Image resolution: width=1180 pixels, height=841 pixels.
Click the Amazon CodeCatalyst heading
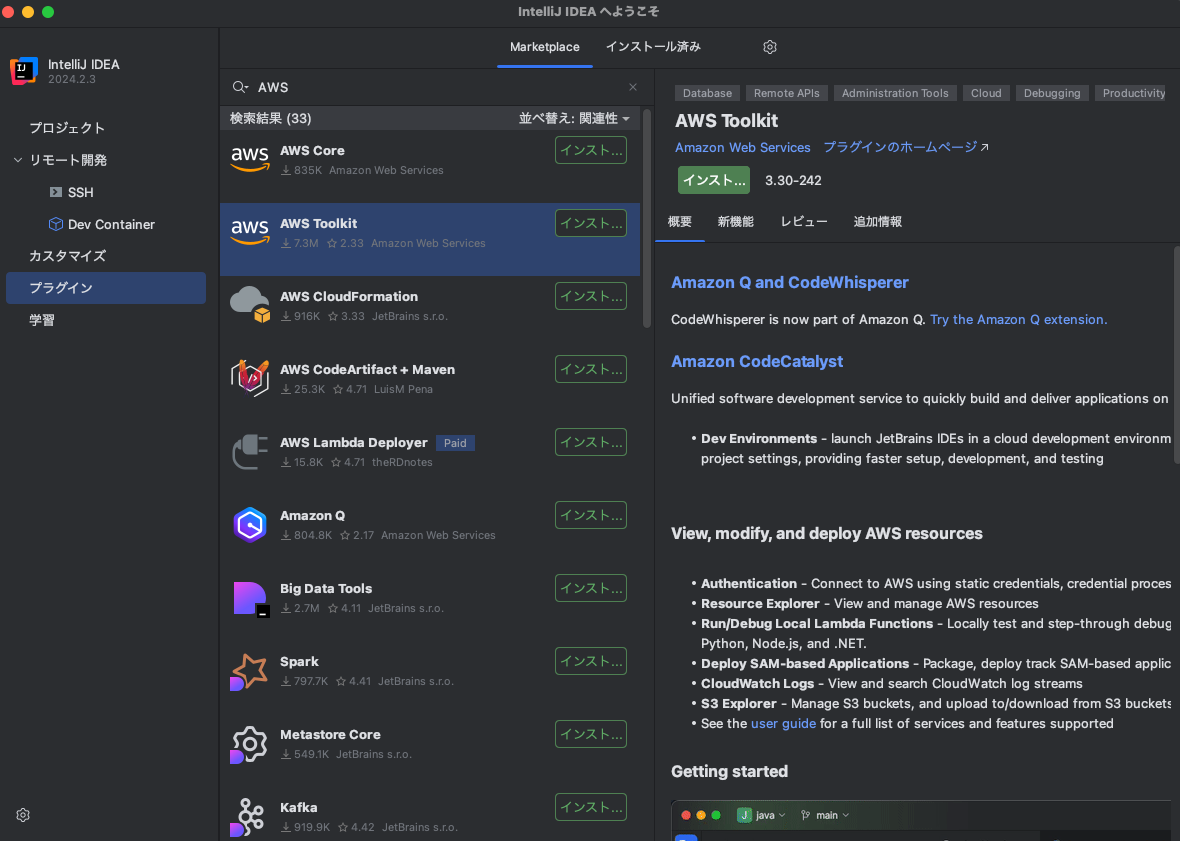(x=756, y=361)
